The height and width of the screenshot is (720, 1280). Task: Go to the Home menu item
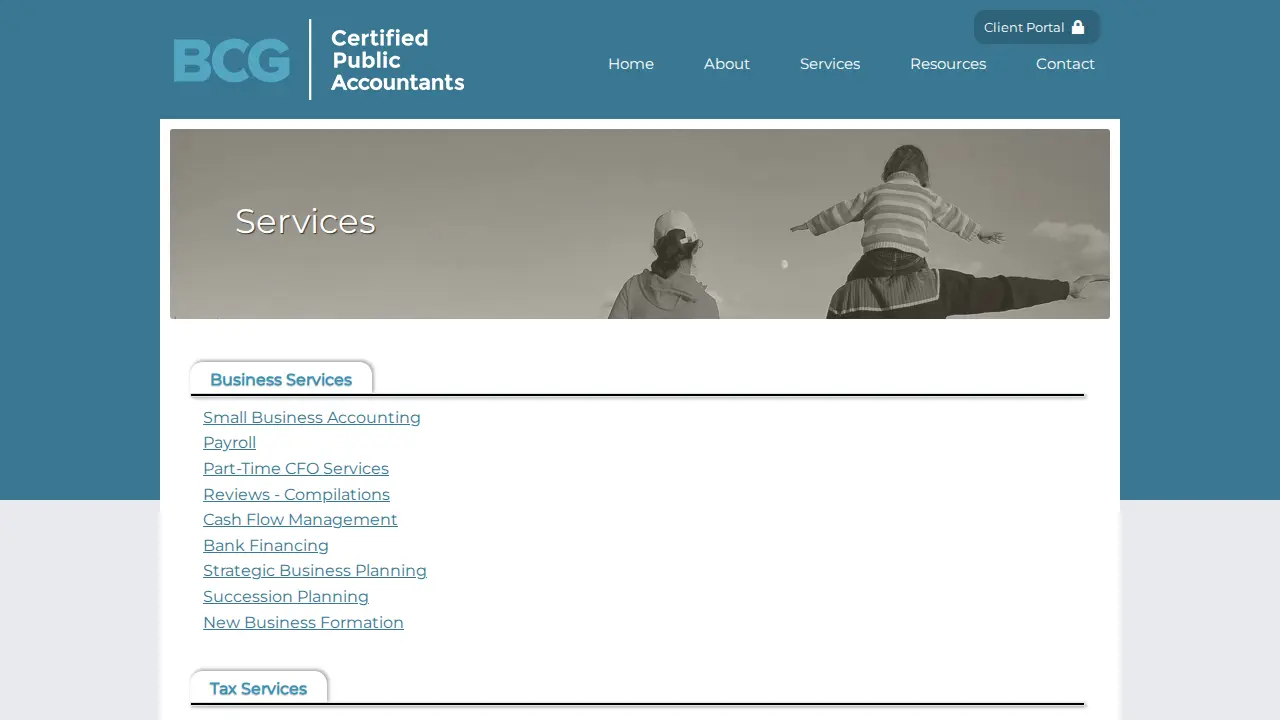pyautogui.click(x=631, y=64)
